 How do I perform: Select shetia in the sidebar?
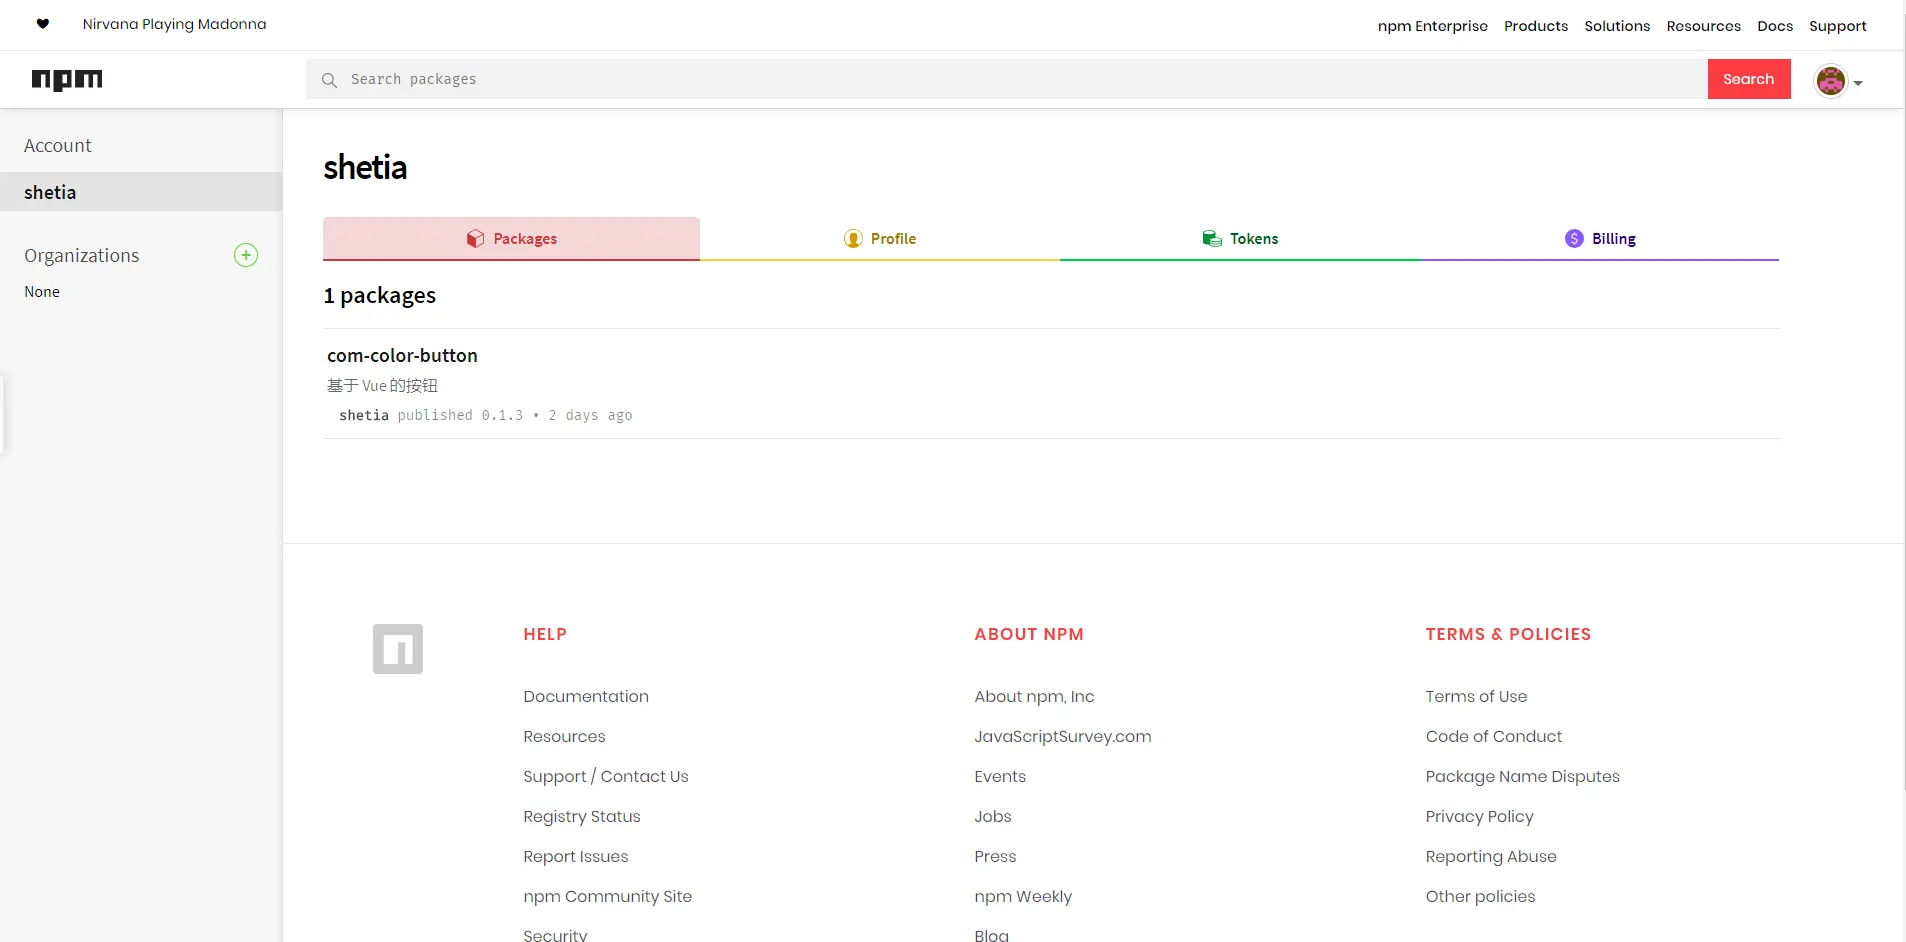pyautogui.click(x=141, y=192)
